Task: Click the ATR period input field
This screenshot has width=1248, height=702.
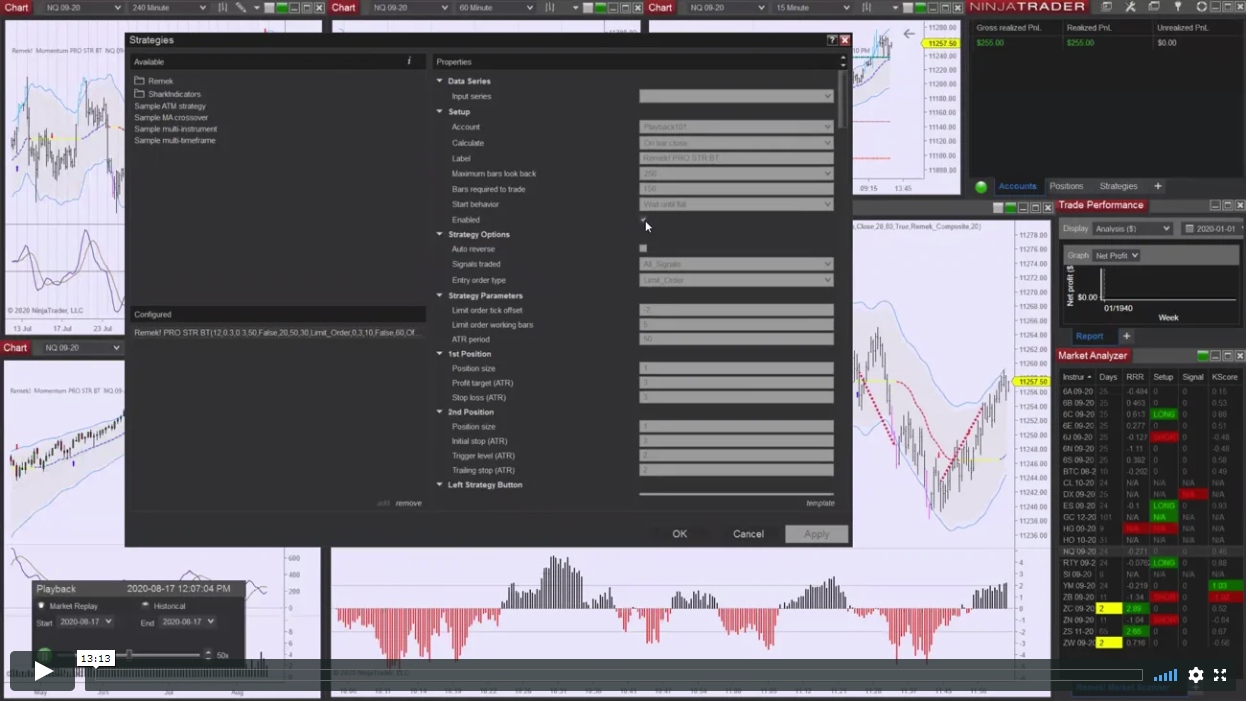Action: (736, 339)
